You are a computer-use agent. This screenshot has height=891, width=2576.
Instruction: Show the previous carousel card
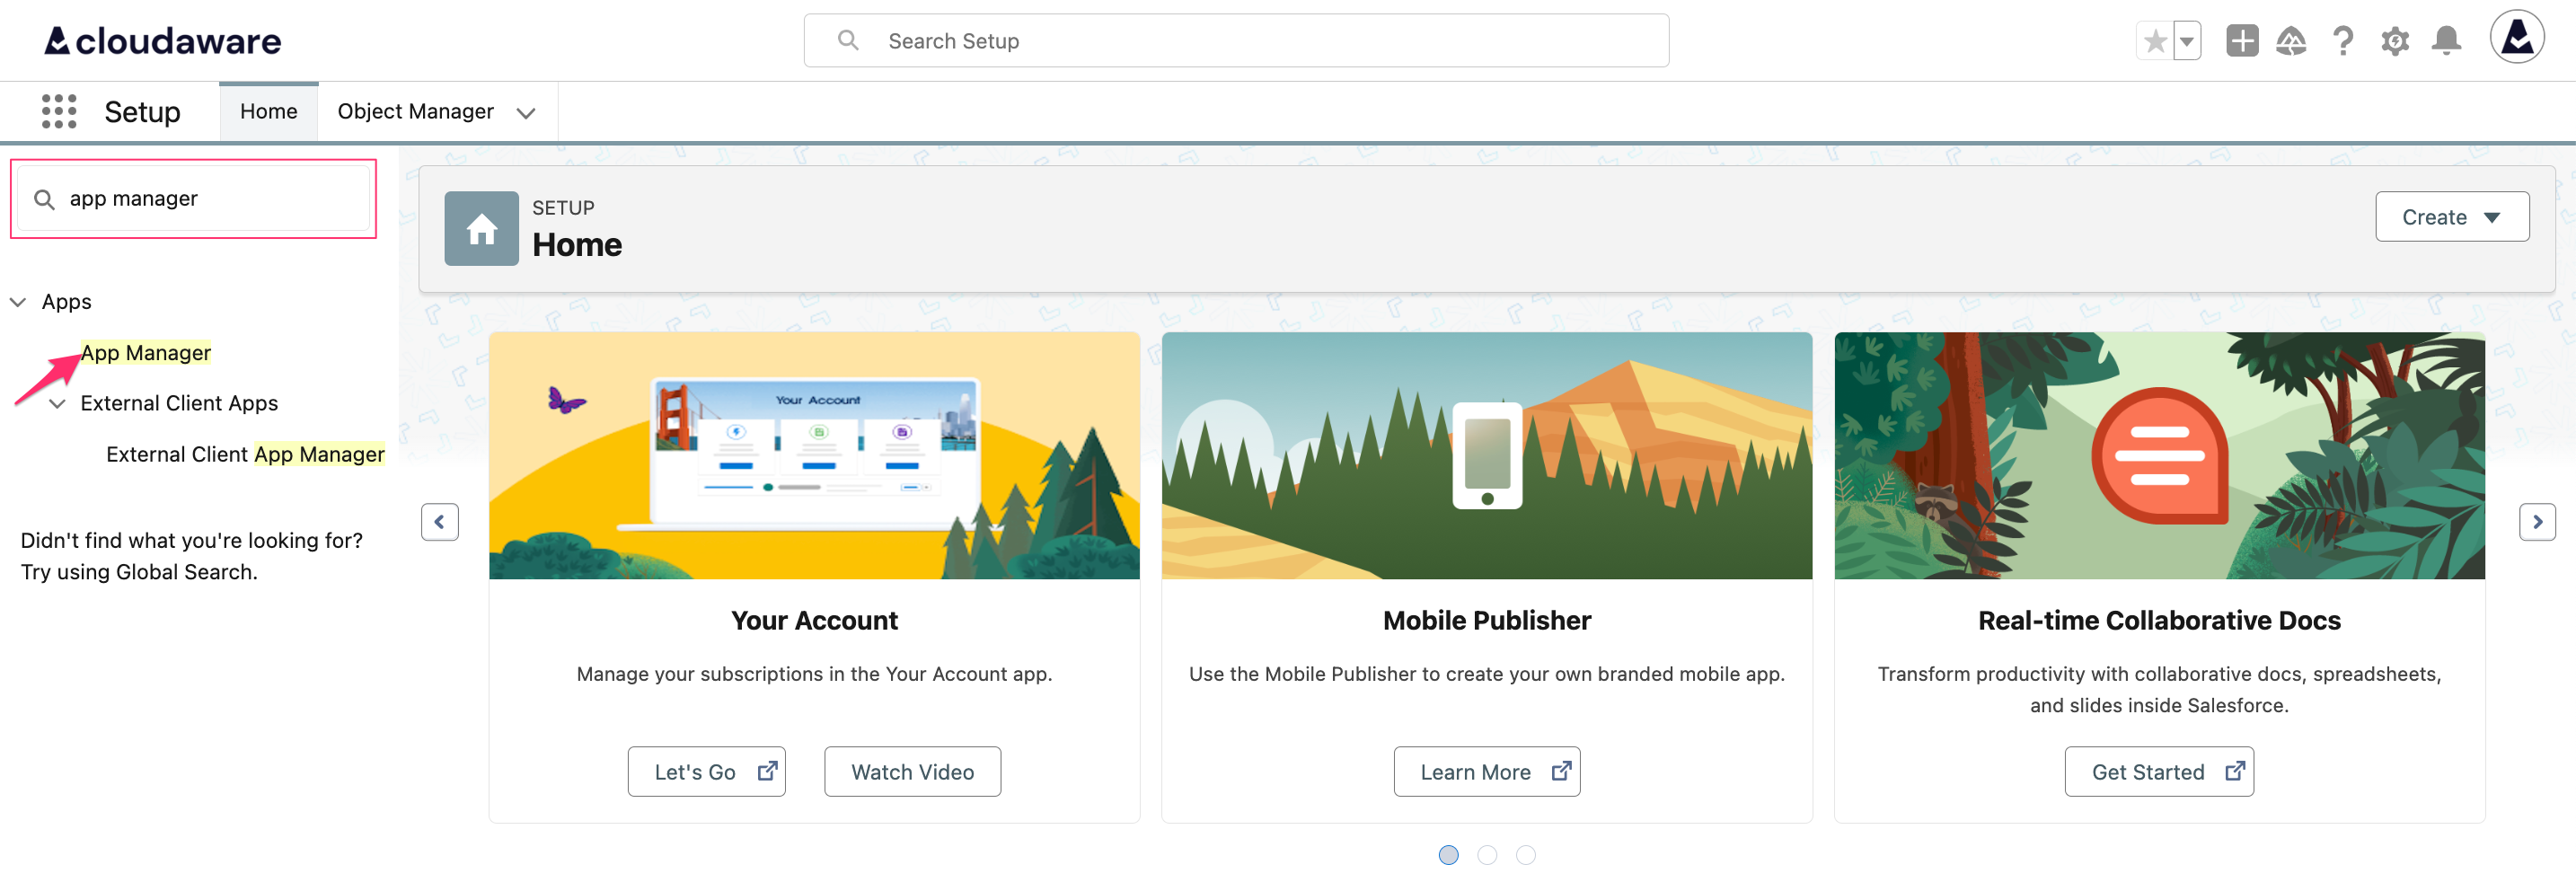[439, 521]
